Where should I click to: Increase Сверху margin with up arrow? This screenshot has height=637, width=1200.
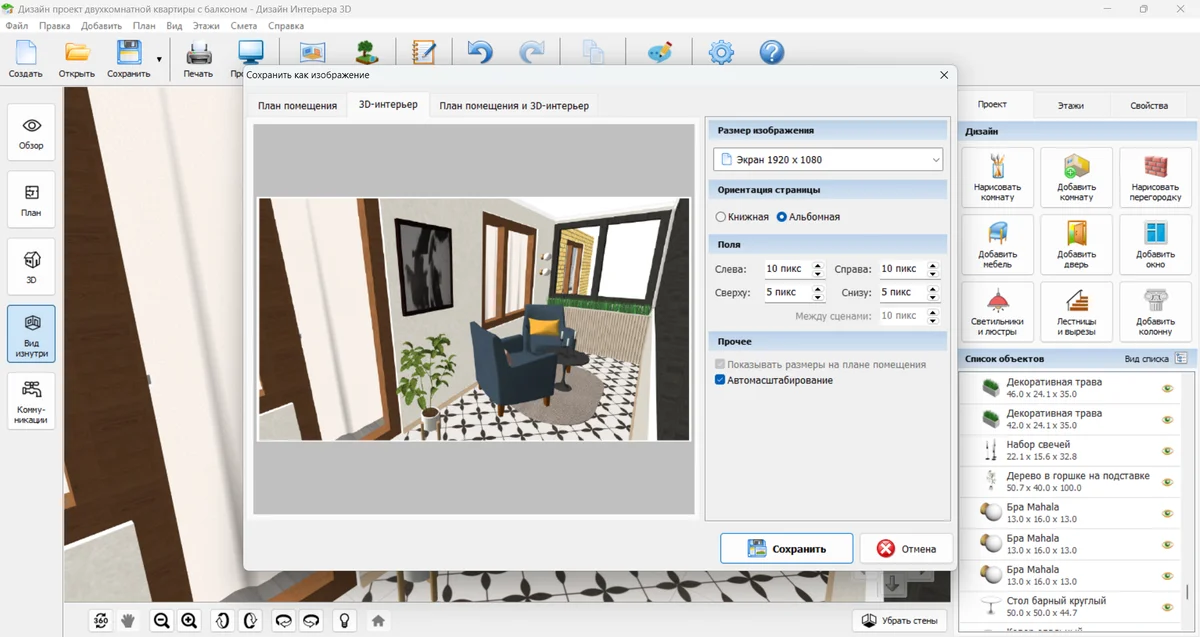[818, 288]
